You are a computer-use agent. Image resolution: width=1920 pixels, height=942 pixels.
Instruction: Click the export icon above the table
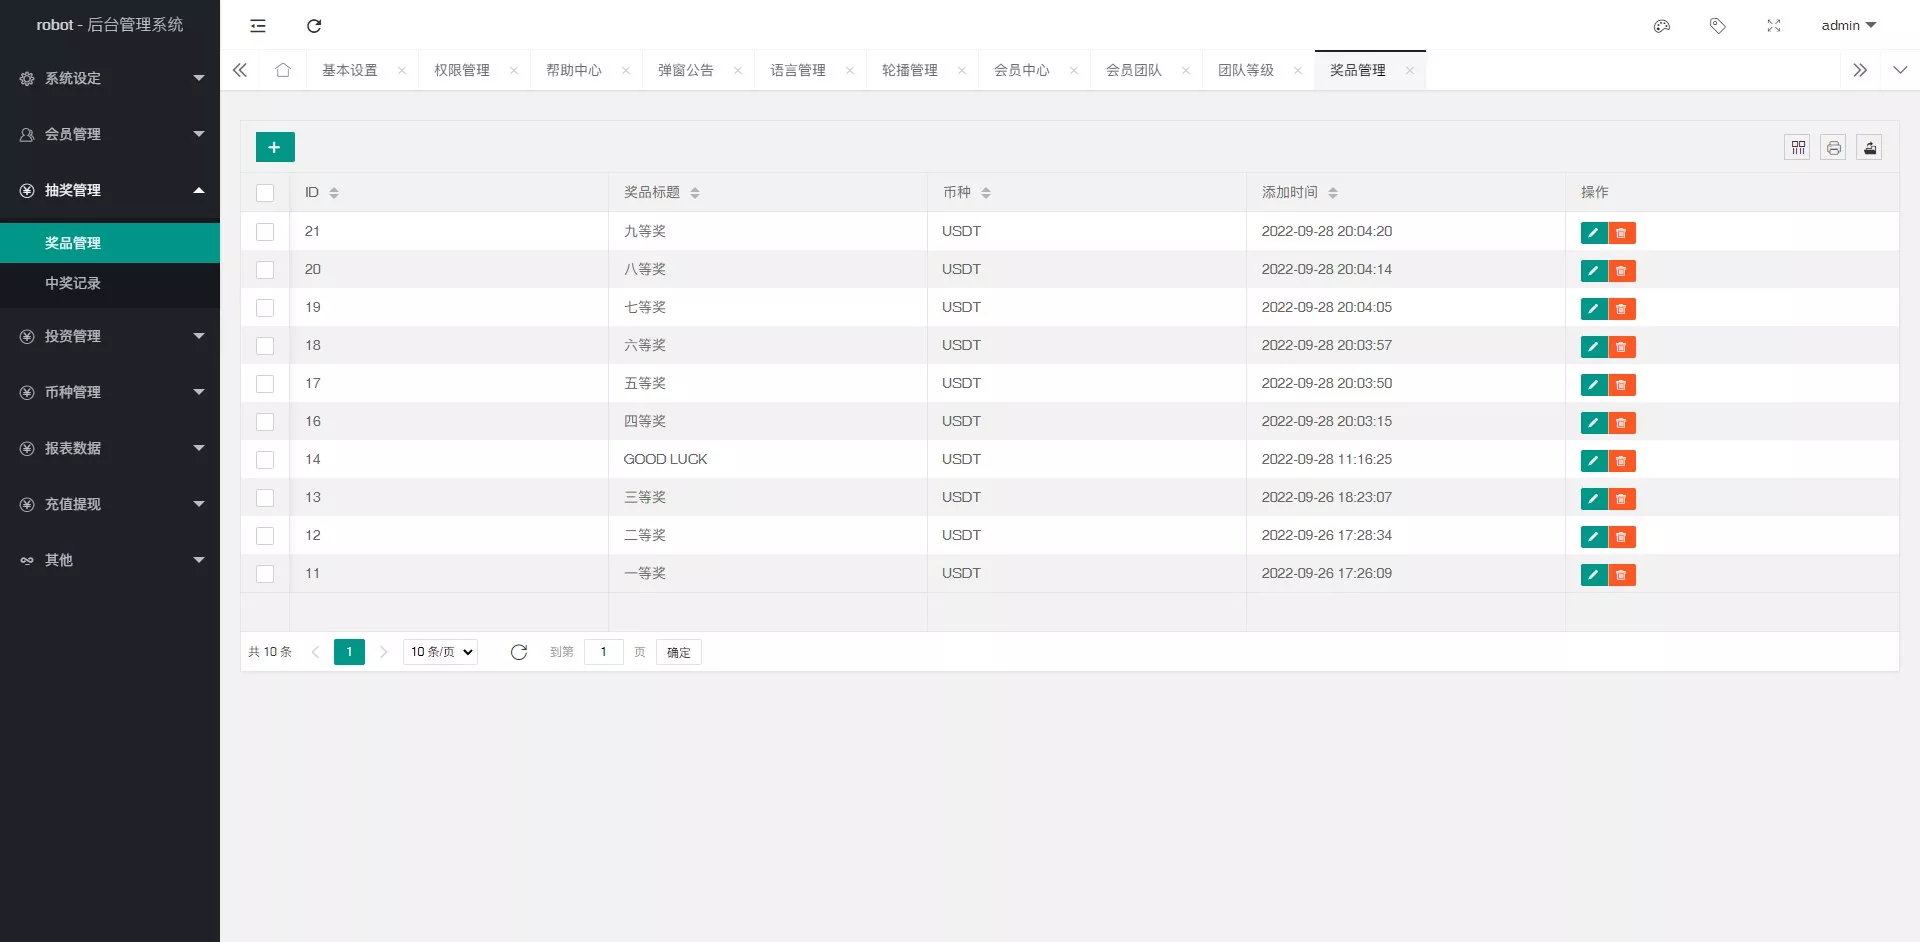click(1870, 147)
